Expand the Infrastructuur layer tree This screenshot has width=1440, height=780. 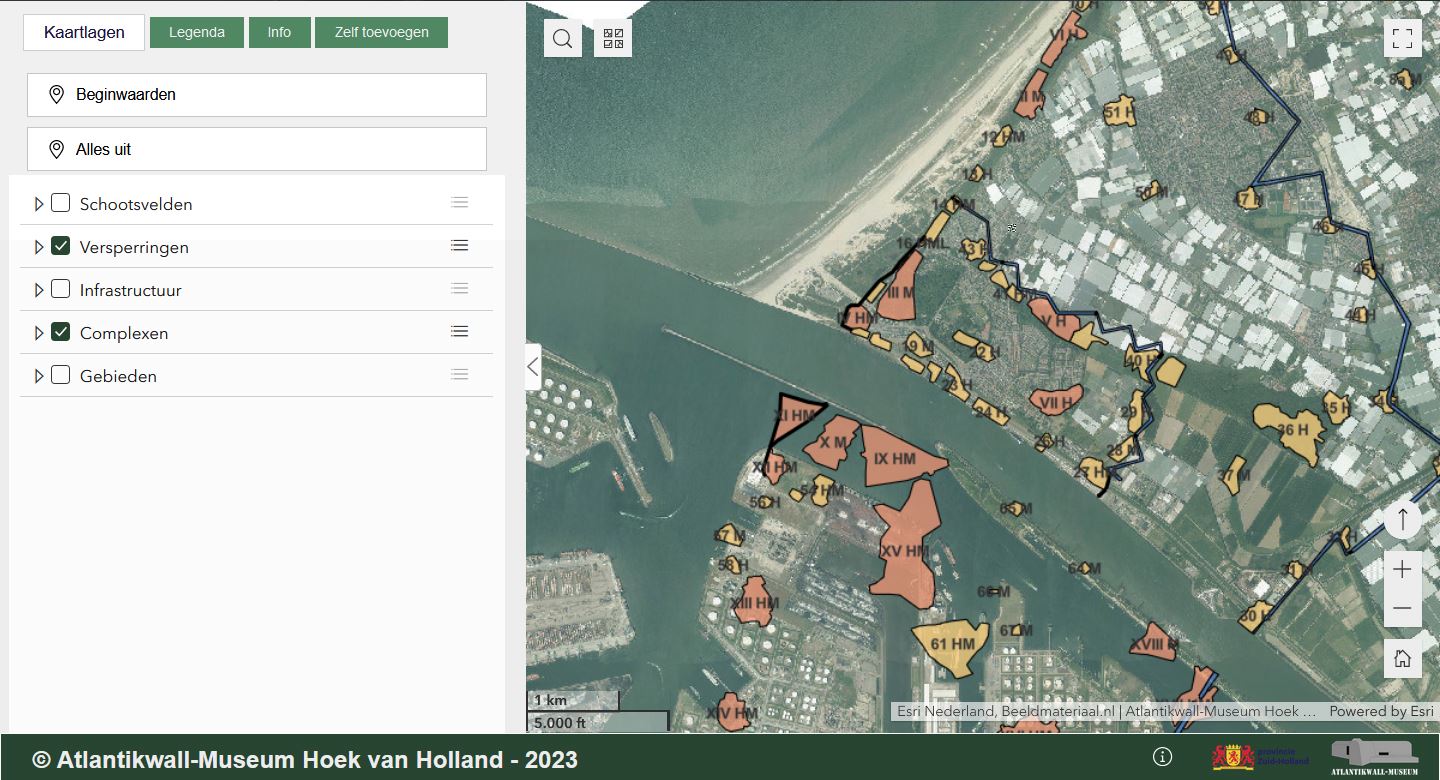[39, 290]
